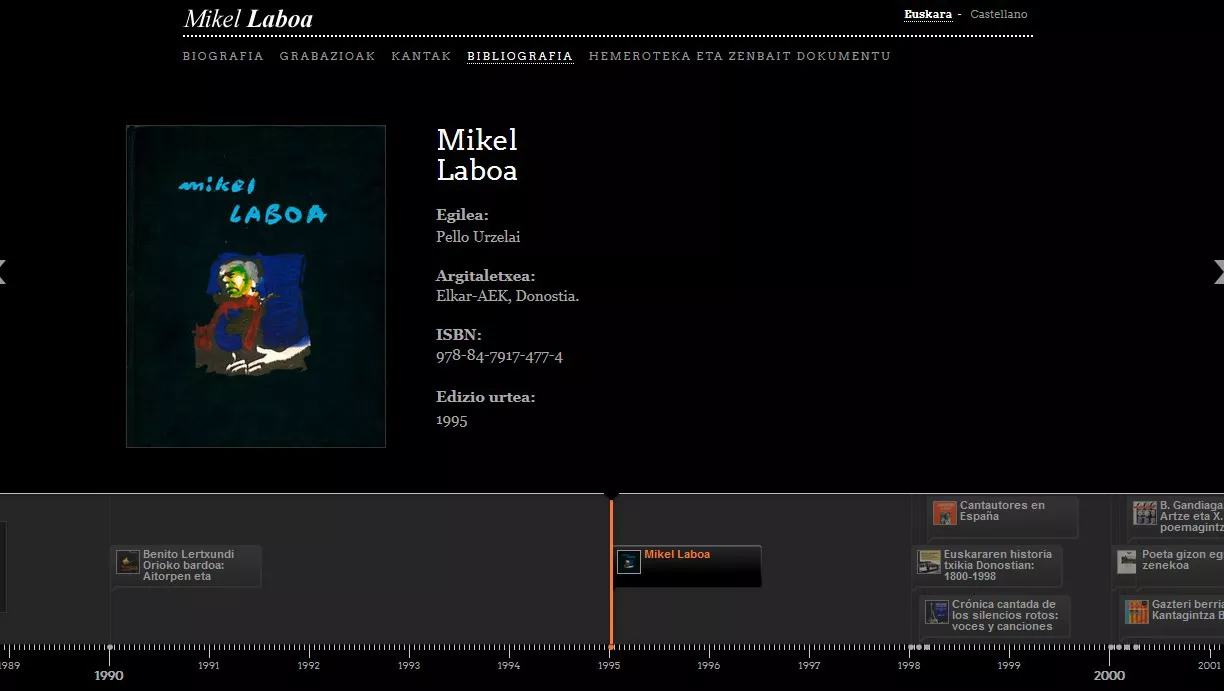The image size is (1224, 691).
Task: Go to next timeline entry arrow
Action: [x=1218, y=271]
